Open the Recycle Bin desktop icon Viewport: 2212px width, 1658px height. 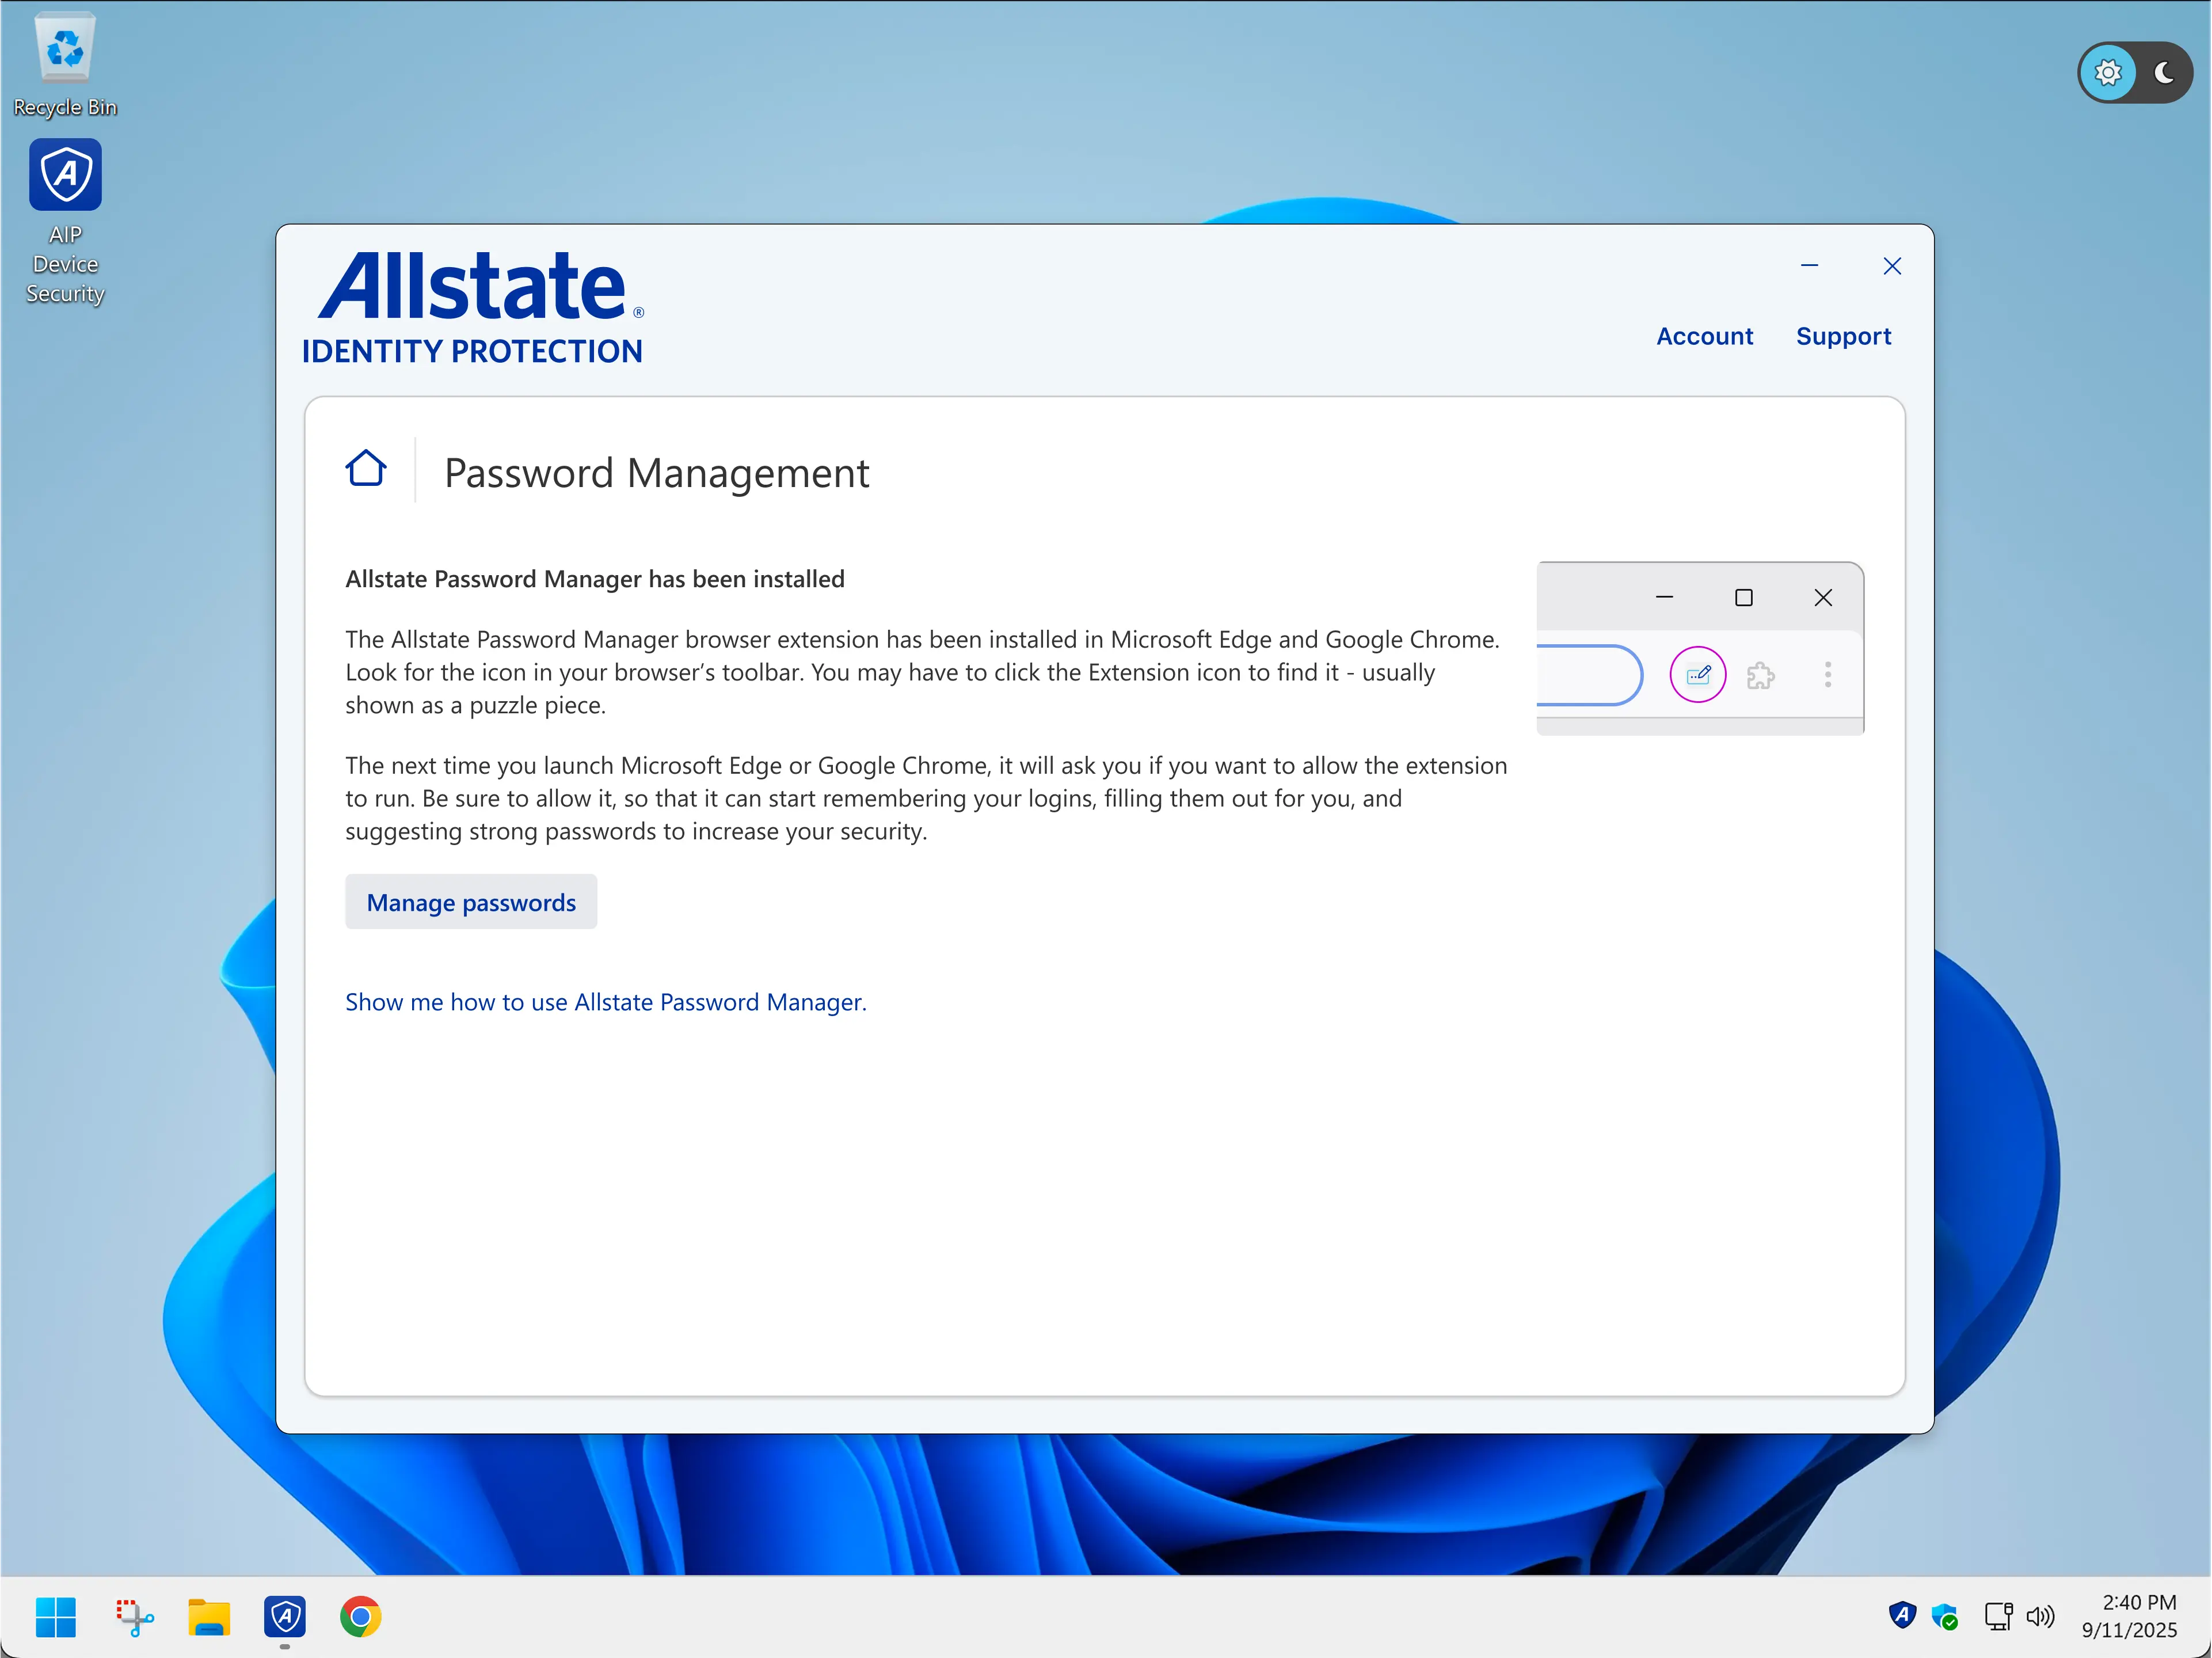[65, 64]
